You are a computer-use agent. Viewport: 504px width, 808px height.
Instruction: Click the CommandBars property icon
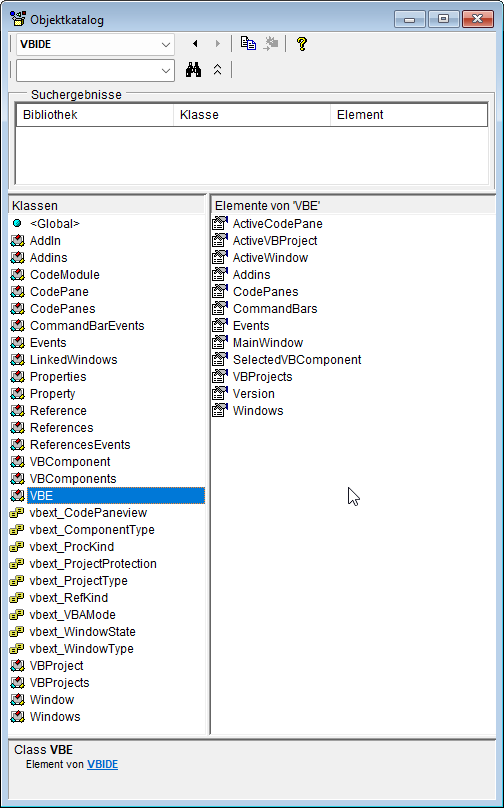click(x=220, y=309)
